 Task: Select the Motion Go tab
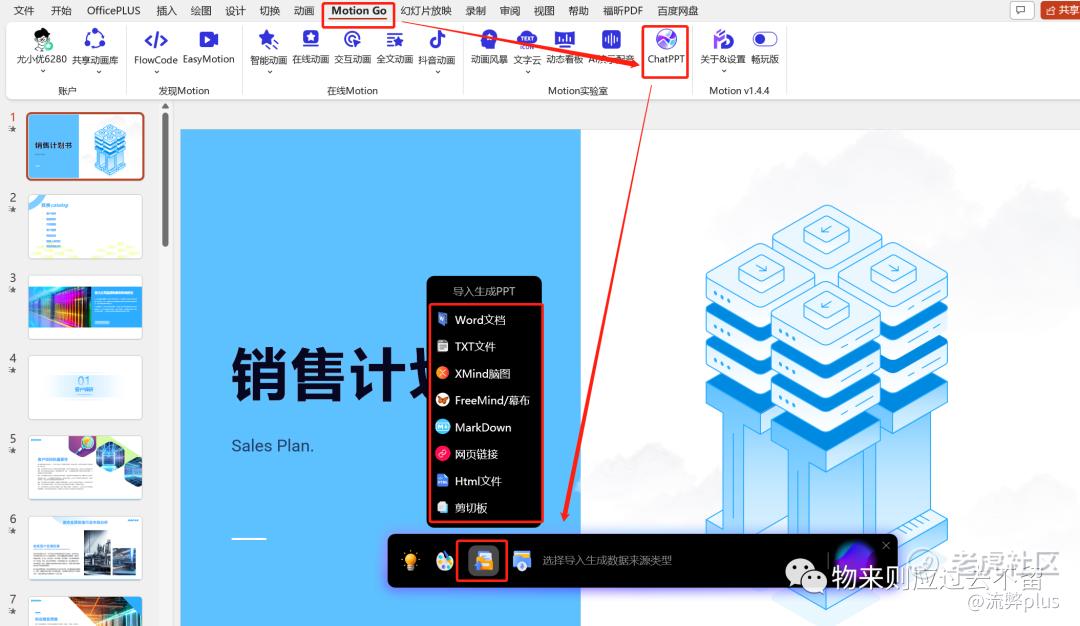[359, 10]
